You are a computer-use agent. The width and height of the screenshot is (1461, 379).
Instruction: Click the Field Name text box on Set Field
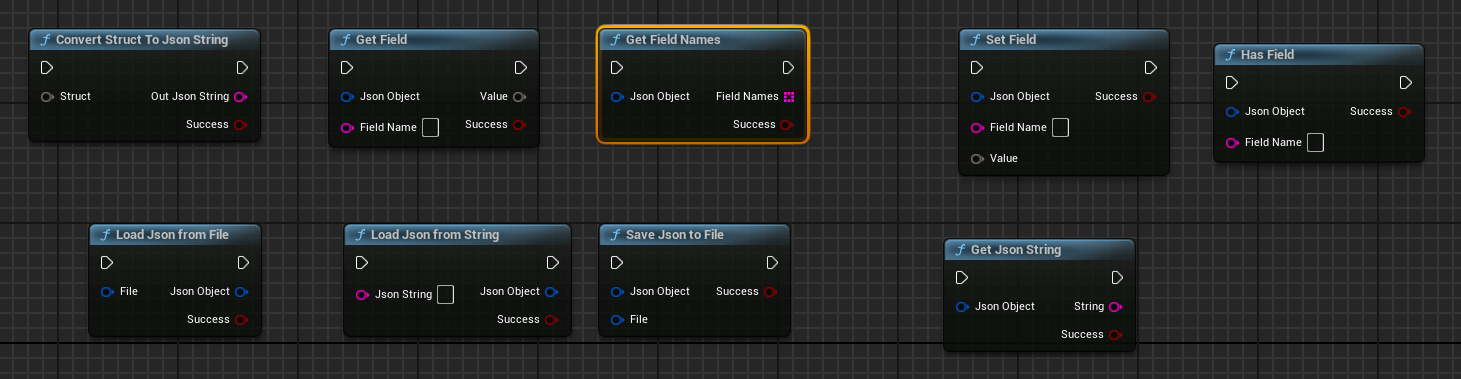pos(1060,127)
